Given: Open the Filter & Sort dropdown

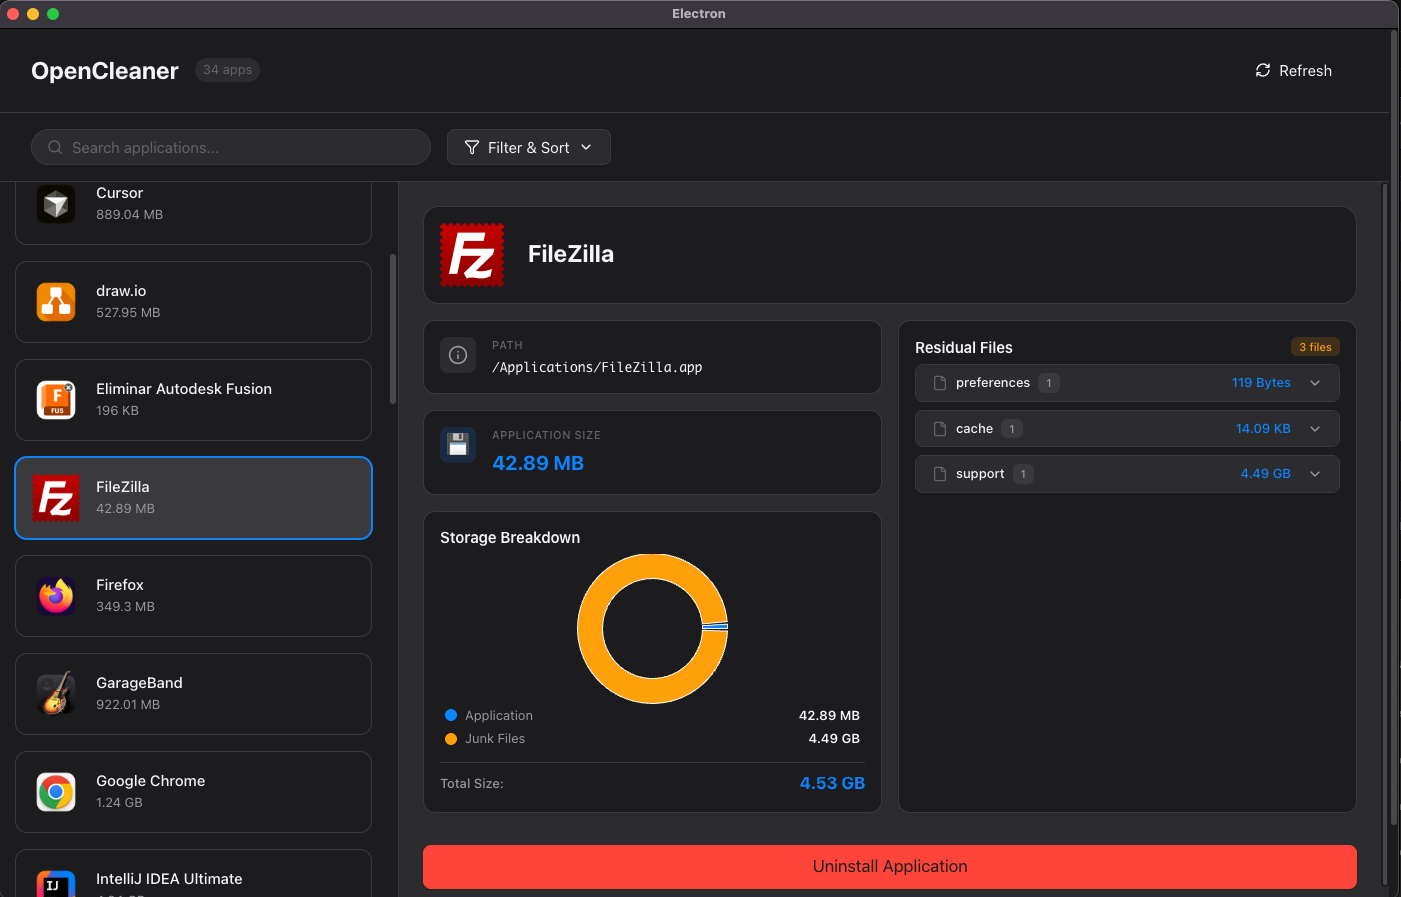Looking at the screenshot, I should tap(528, 147).
